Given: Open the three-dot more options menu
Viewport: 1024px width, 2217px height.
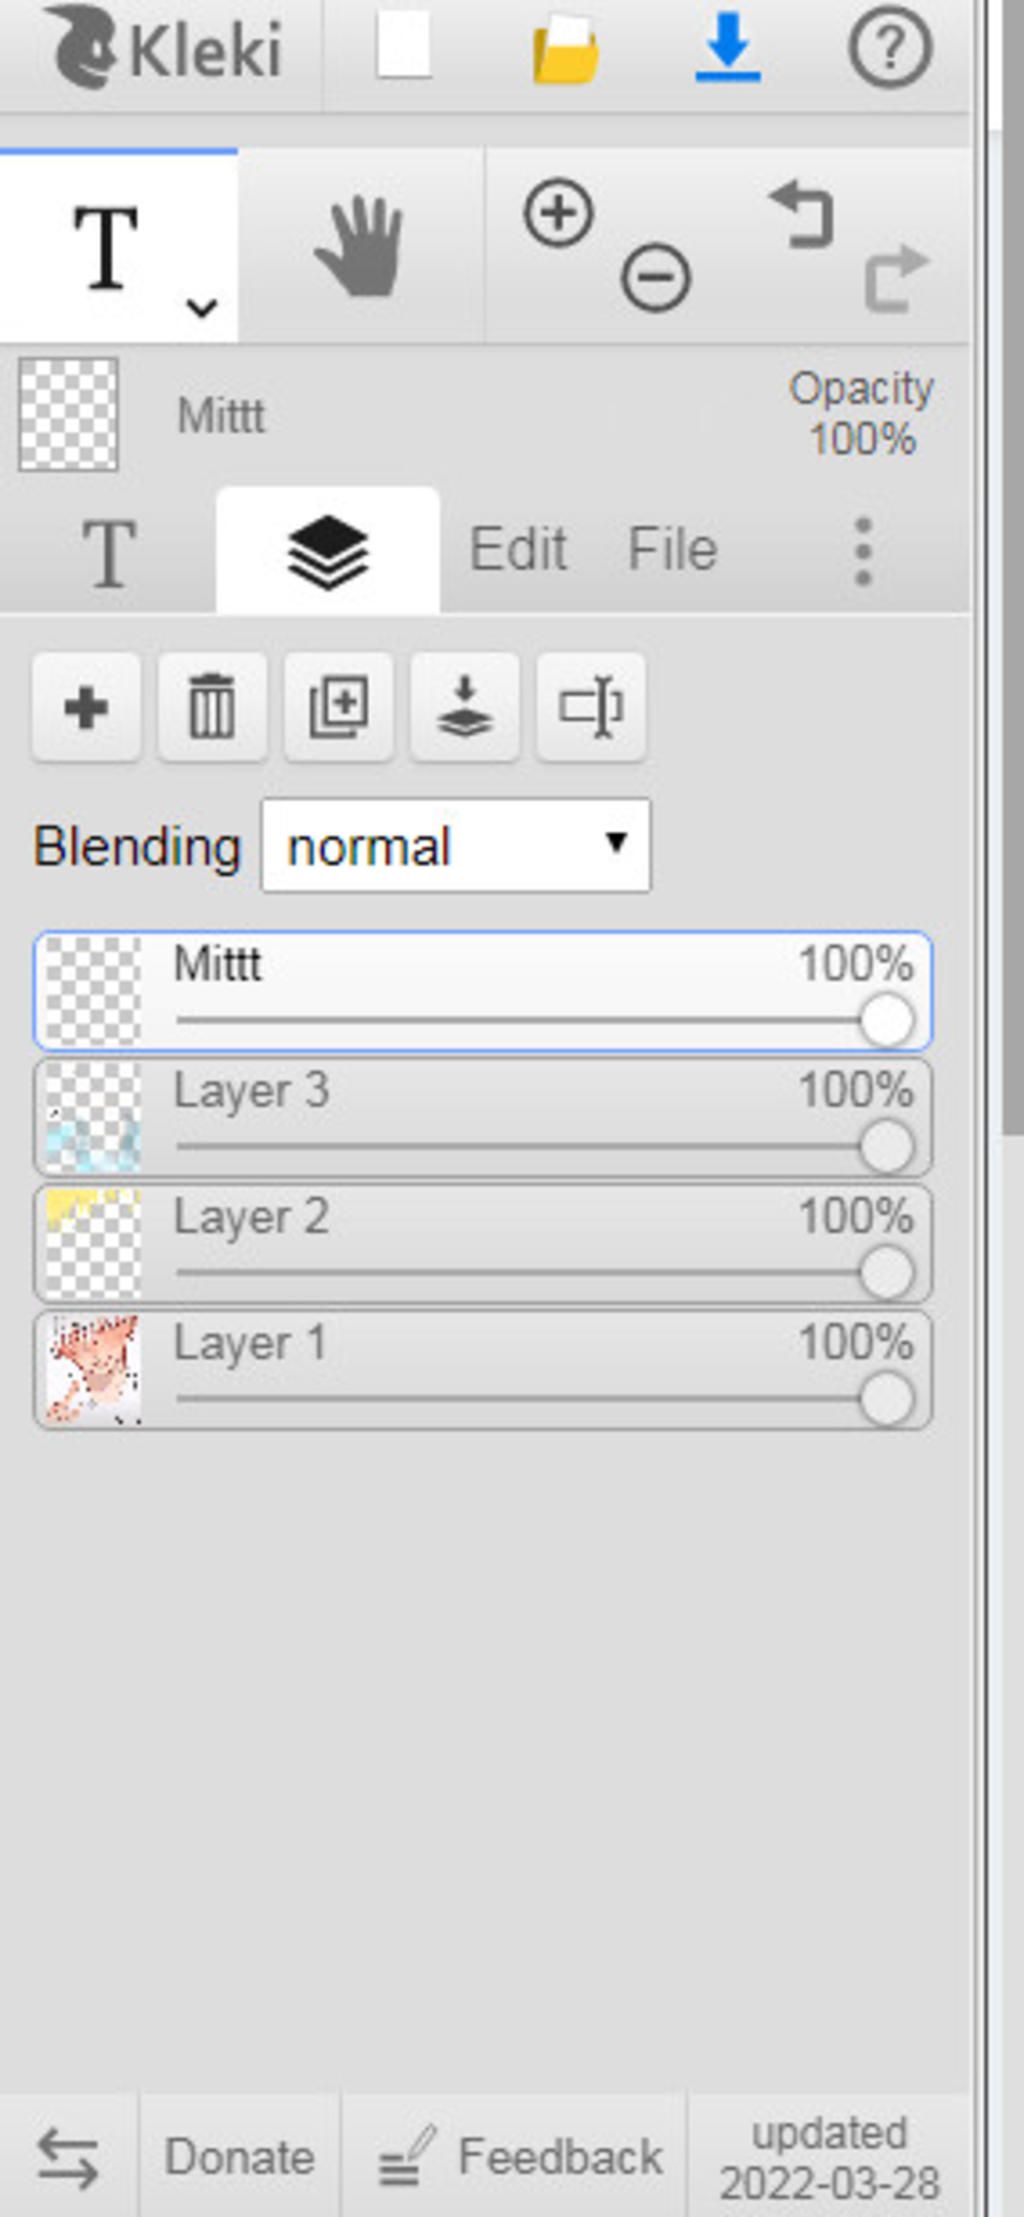Looking at the screenshot, I should point(864,551).
